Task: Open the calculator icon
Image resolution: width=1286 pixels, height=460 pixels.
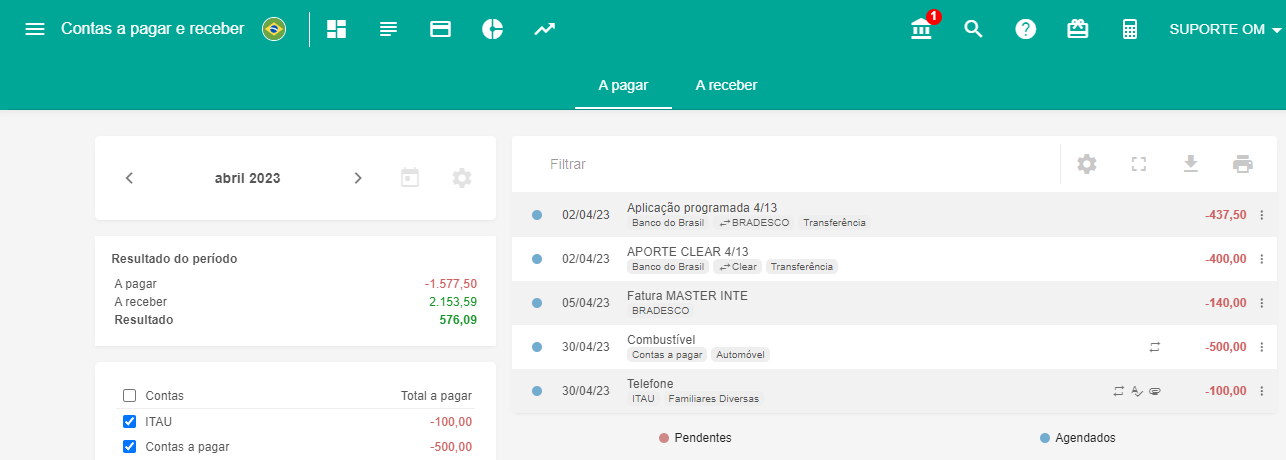Action: point(1130,29)
